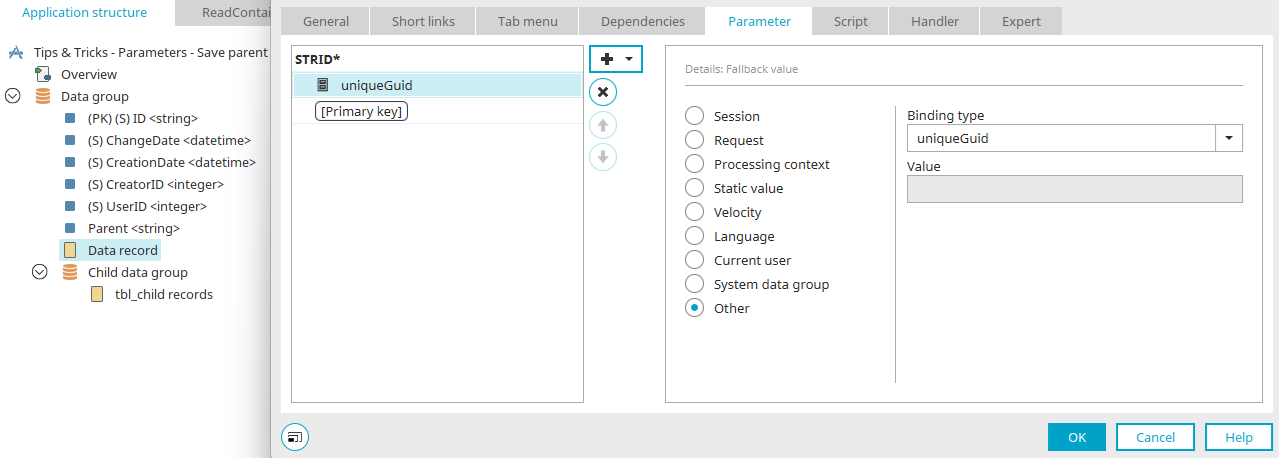Choose the Static value radio option
1279x458 pixels.
pos(694,188)
